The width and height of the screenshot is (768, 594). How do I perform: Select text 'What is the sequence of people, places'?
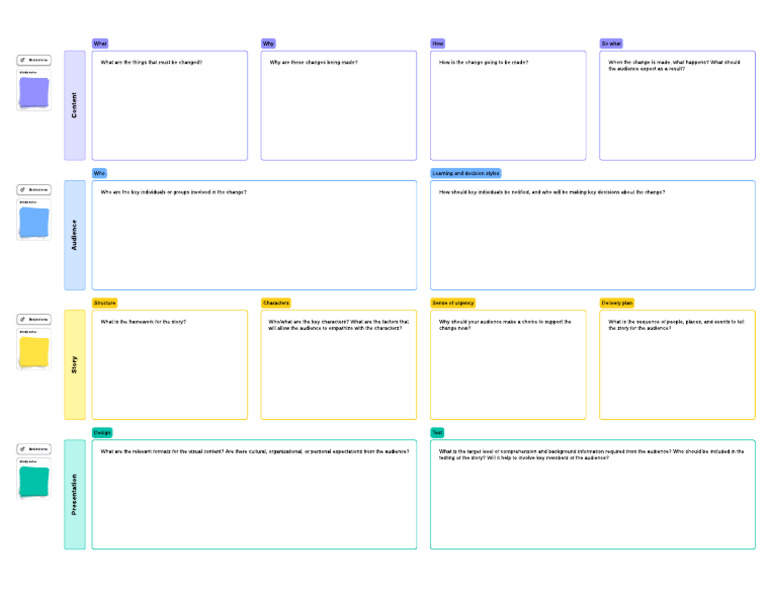click(x=655, y=322)
